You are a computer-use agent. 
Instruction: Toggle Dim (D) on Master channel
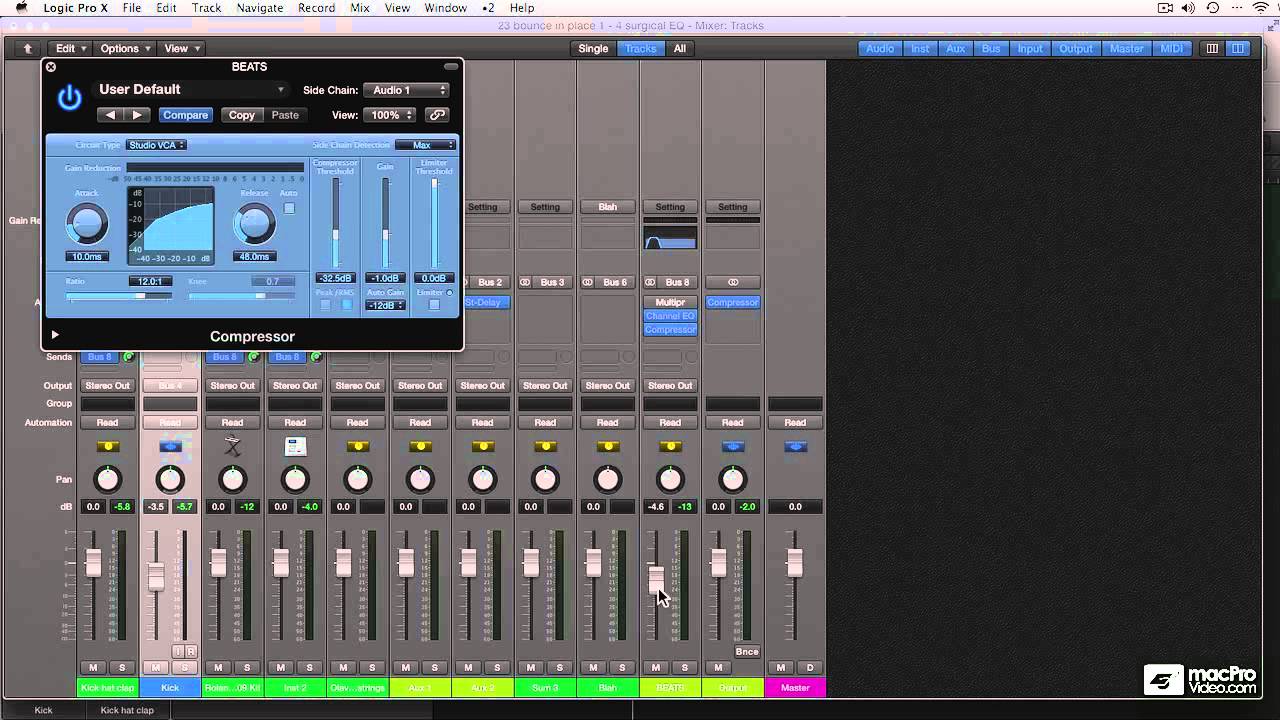click(x=810, y=667)
